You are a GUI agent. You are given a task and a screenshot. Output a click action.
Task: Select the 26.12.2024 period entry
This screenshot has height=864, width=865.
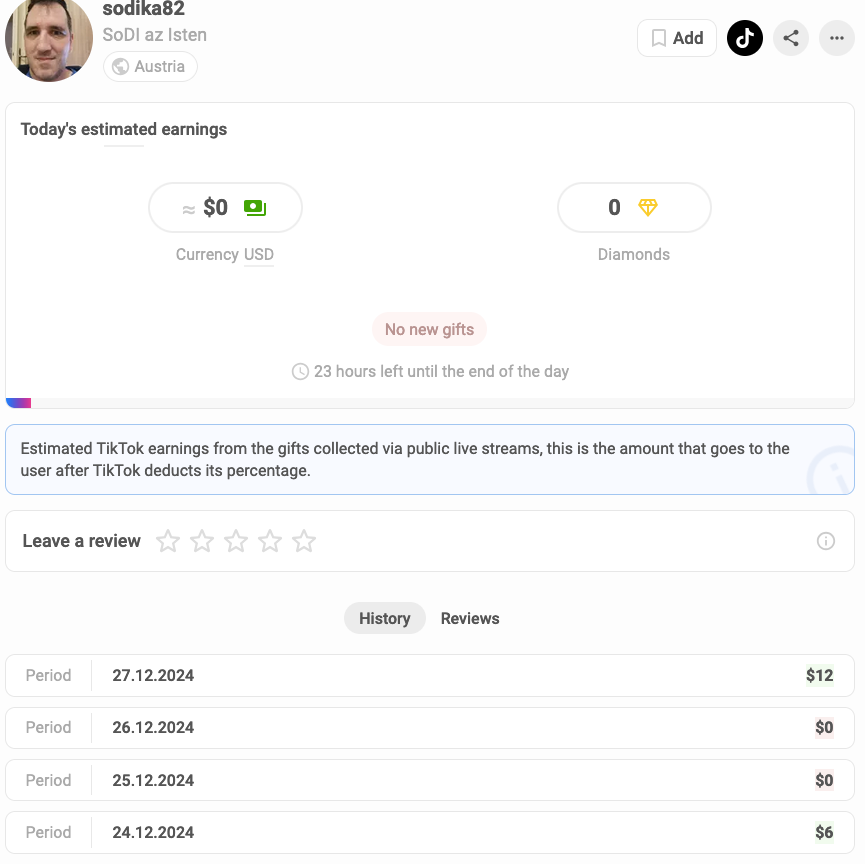(x=430, y=728)
